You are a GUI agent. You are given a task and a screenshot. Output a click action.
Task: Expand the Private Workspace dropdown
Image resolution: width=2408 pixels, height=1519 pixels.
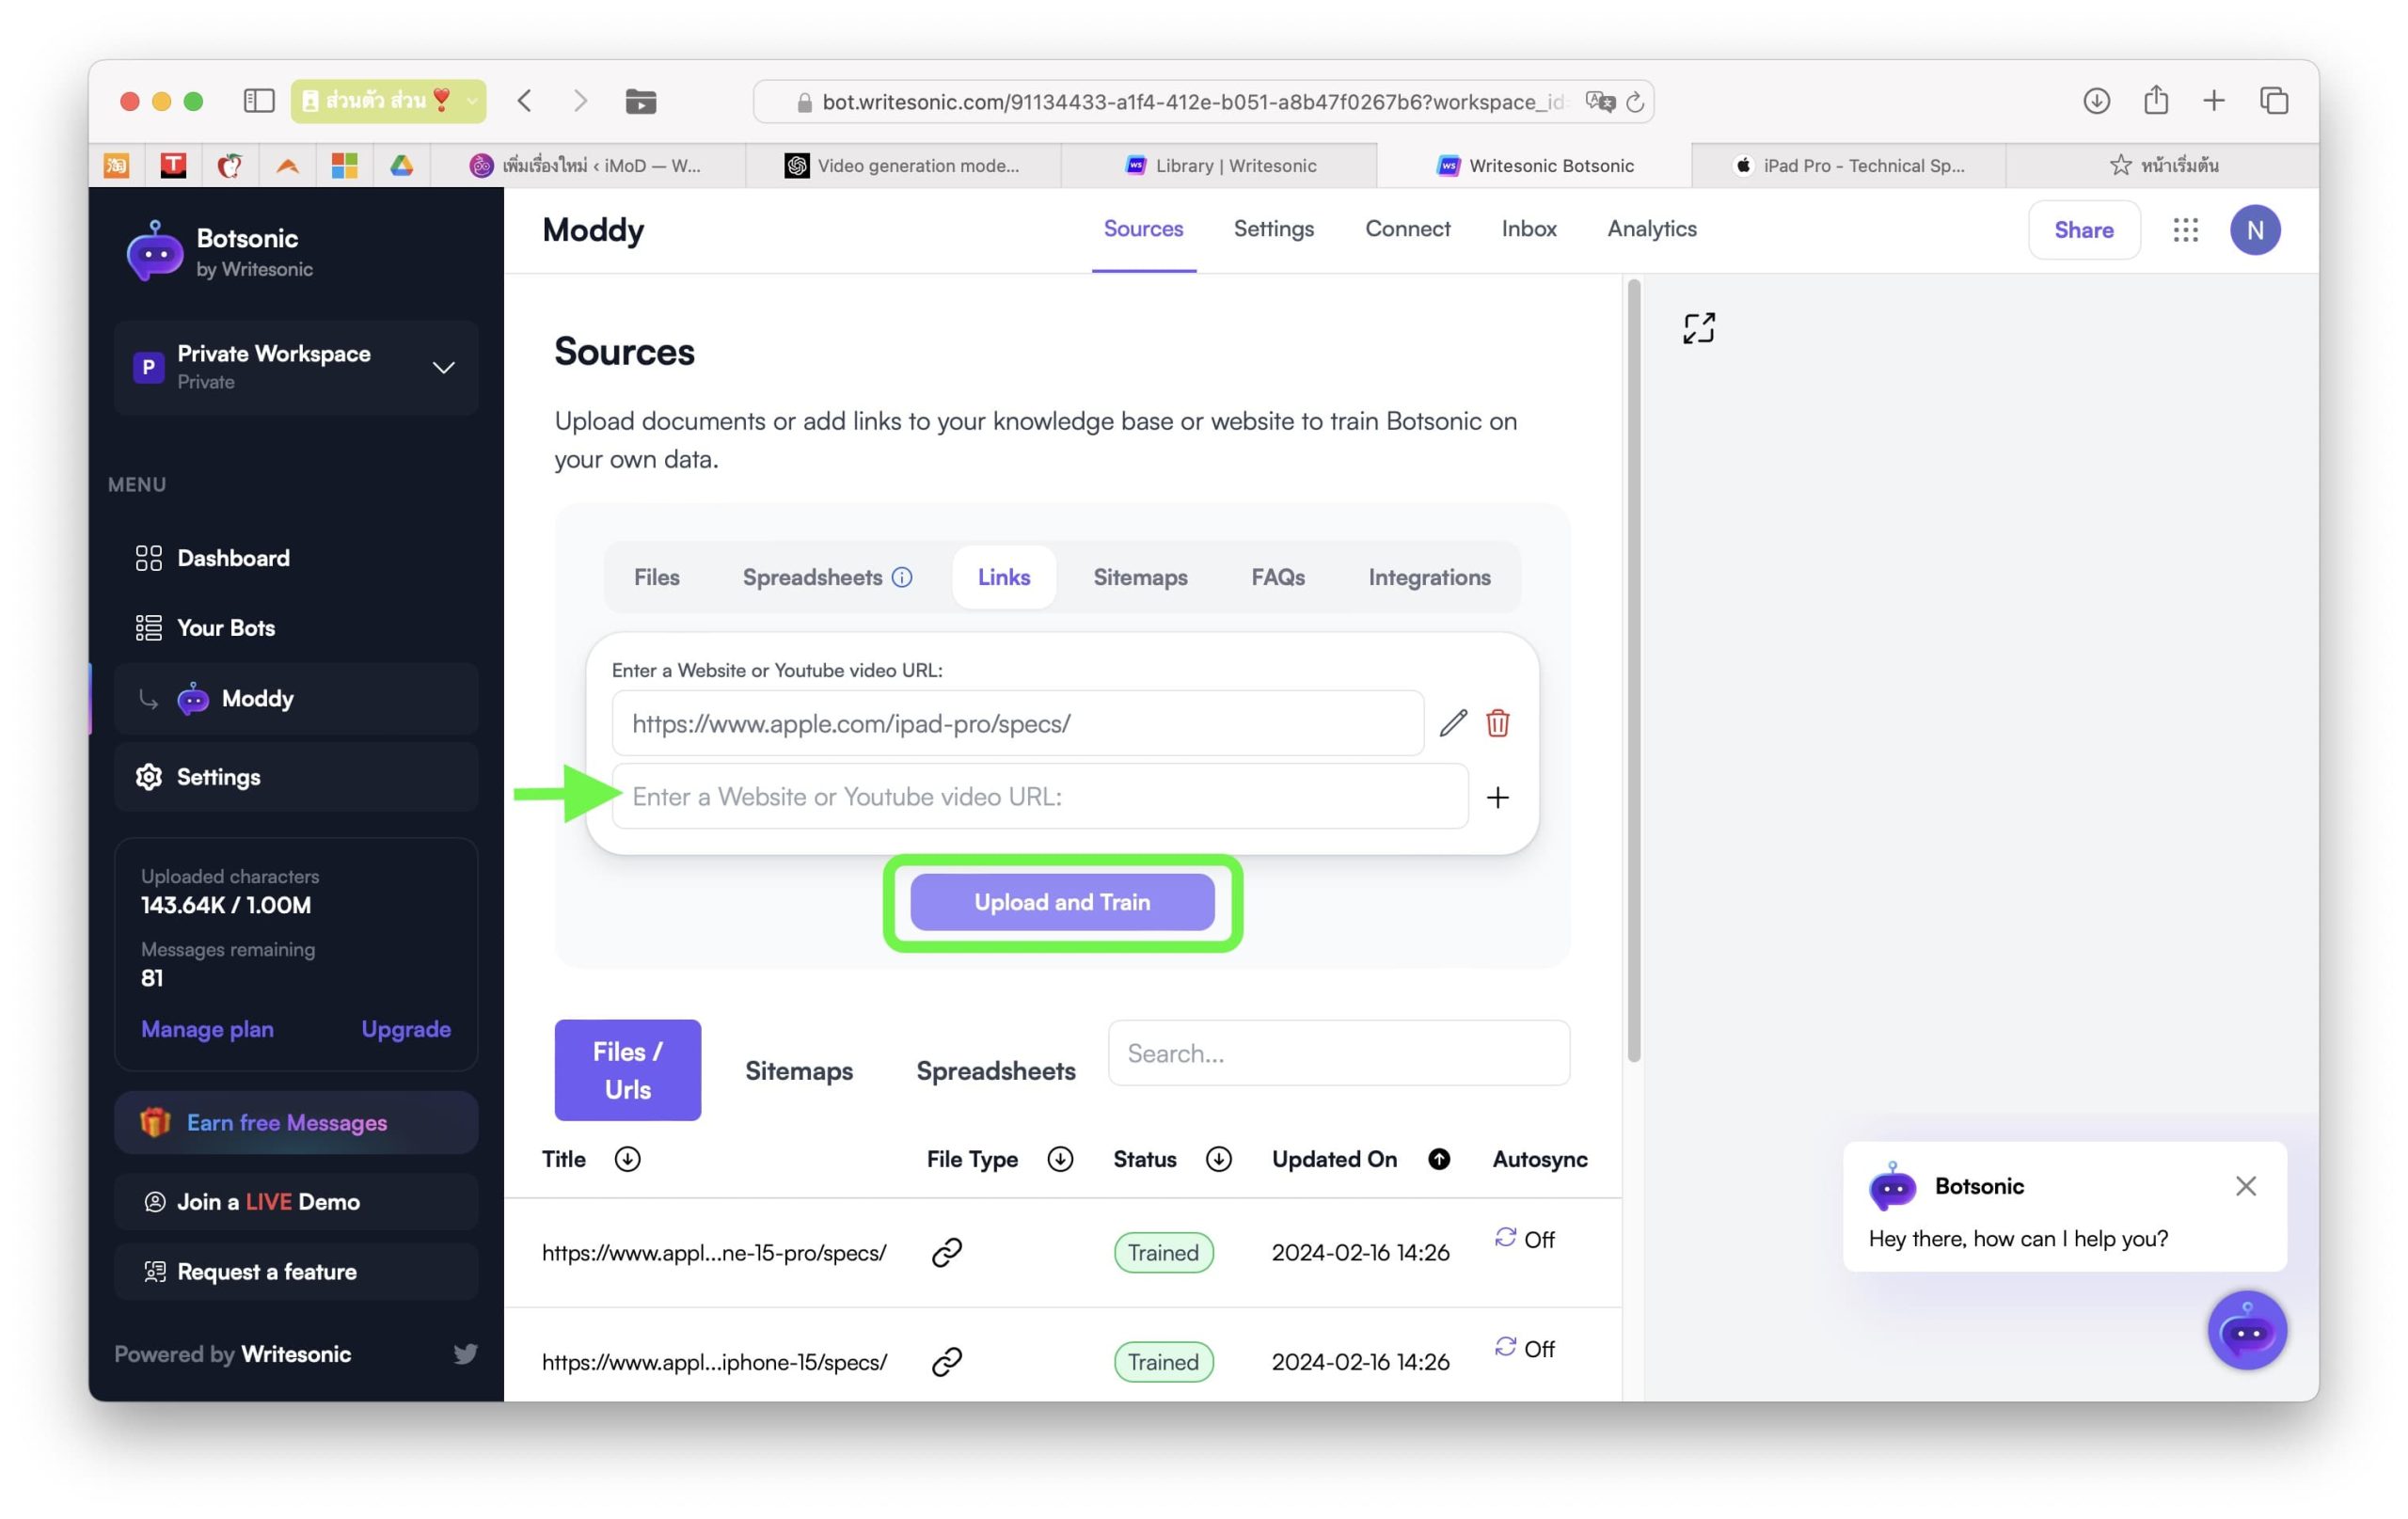443,367
